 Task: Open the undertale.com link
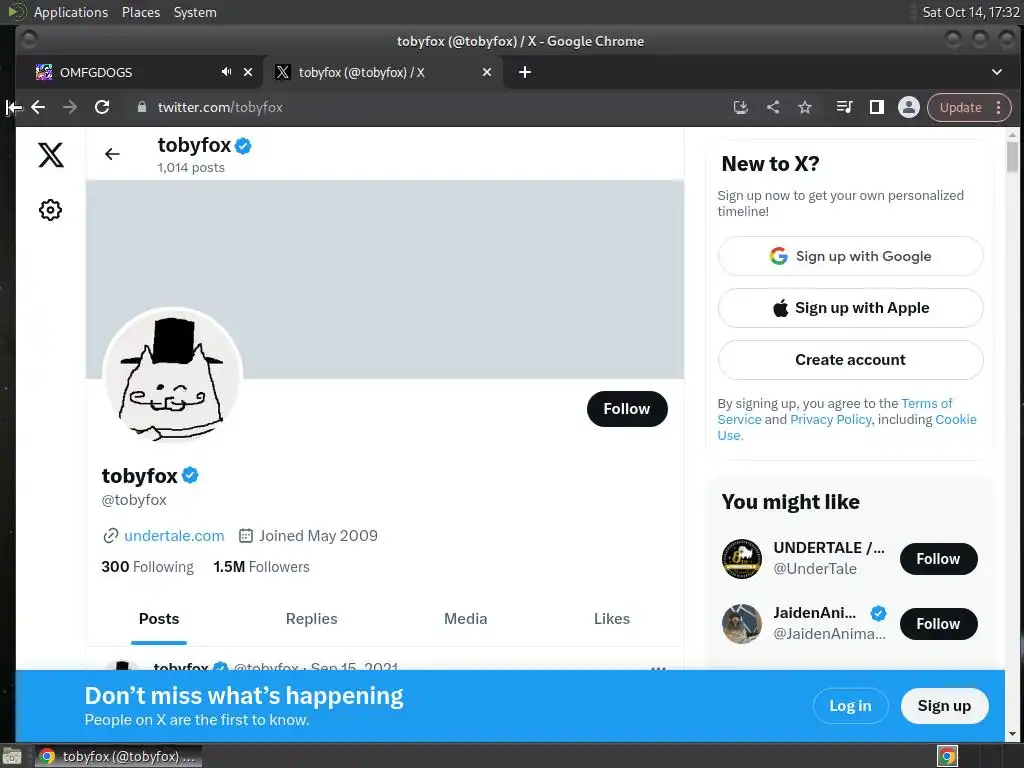(174, 536)
